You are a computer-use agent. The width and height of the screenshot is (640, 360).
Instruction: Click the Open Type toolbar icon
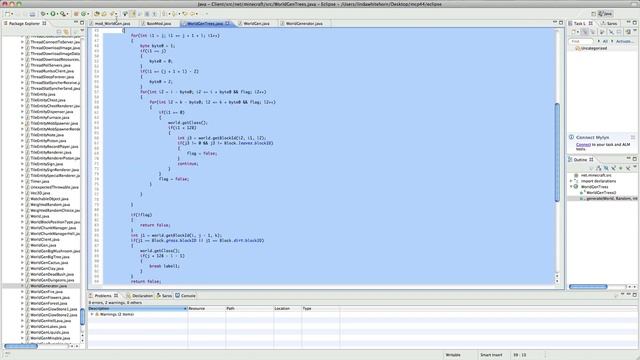(97, 13)
